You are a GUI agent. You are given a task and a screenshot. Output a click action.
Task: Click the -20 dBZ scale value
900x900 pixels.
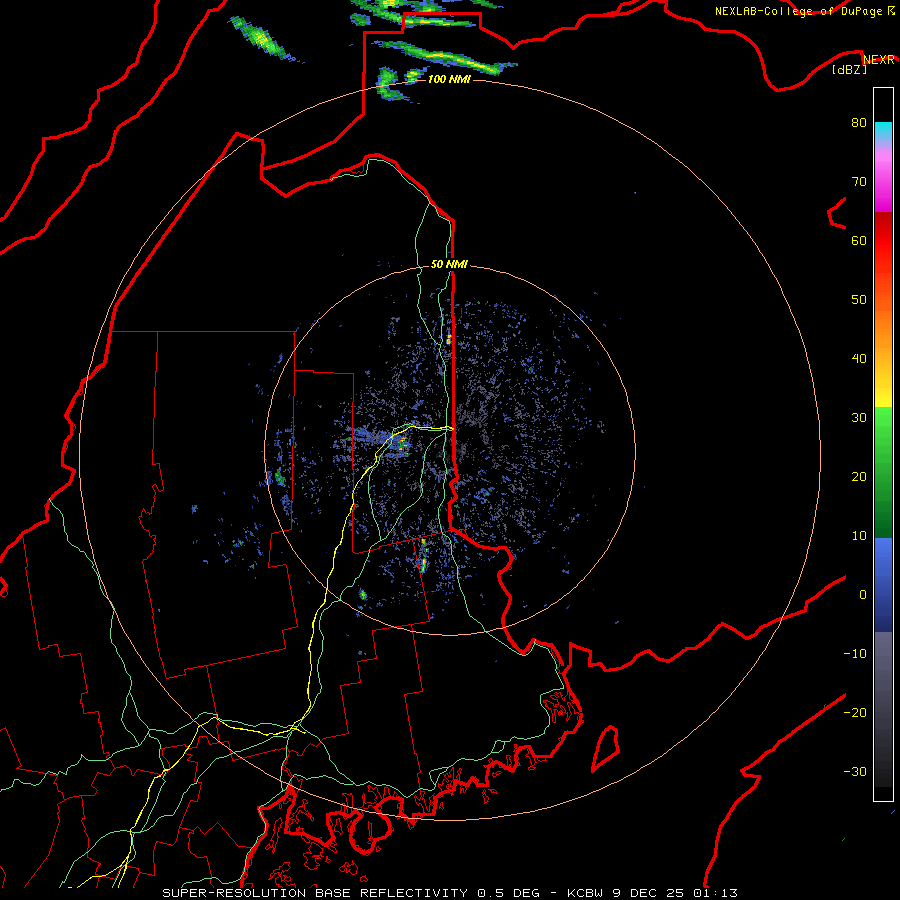[855, 712]
